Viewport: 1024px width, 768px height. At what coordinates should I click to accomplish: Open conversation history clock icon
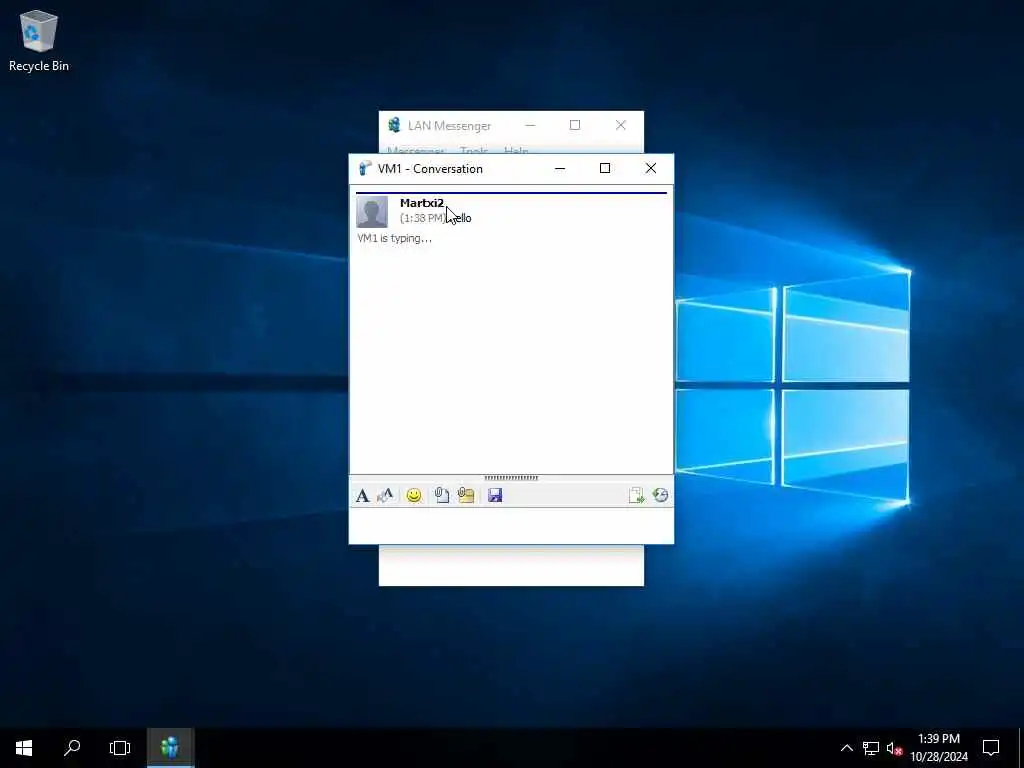[660, 496]
